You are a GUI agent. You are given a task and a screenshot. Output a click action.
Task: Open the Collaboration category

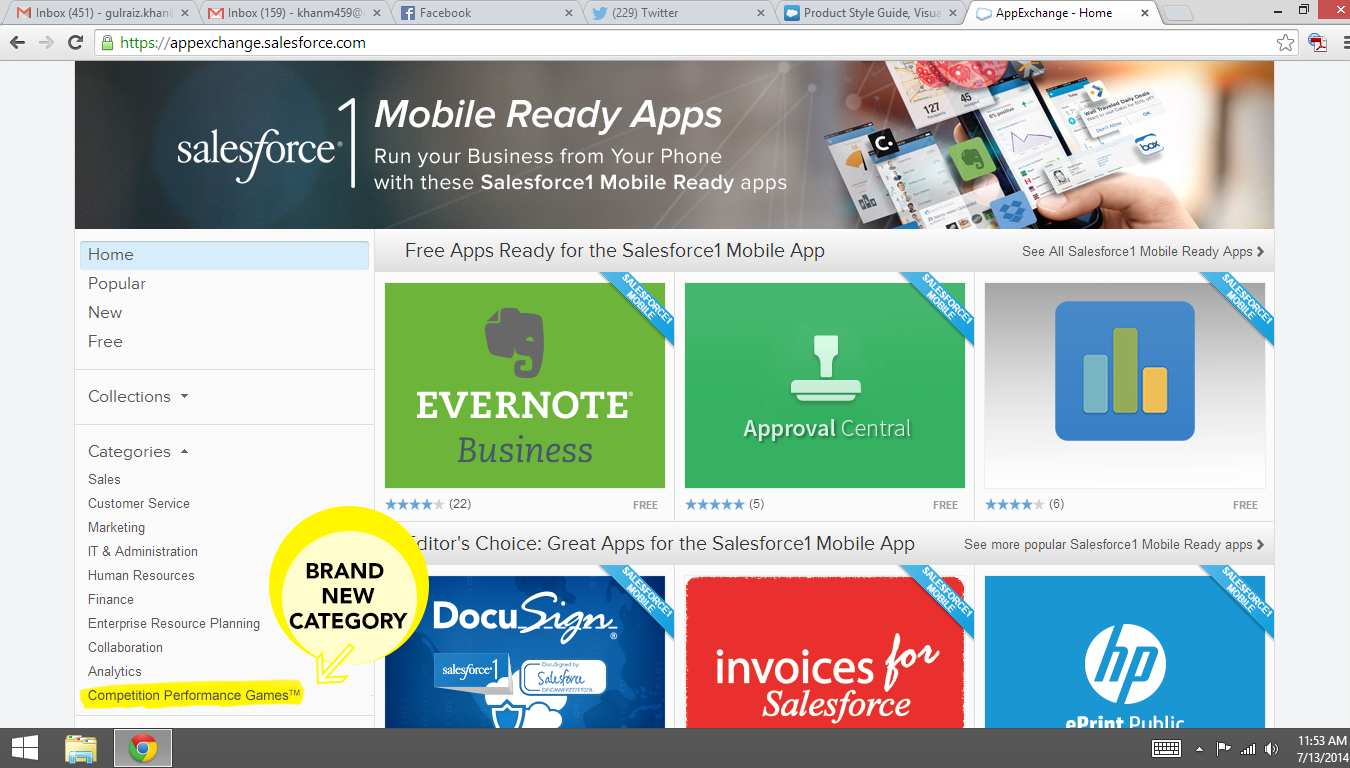[125, 648]
